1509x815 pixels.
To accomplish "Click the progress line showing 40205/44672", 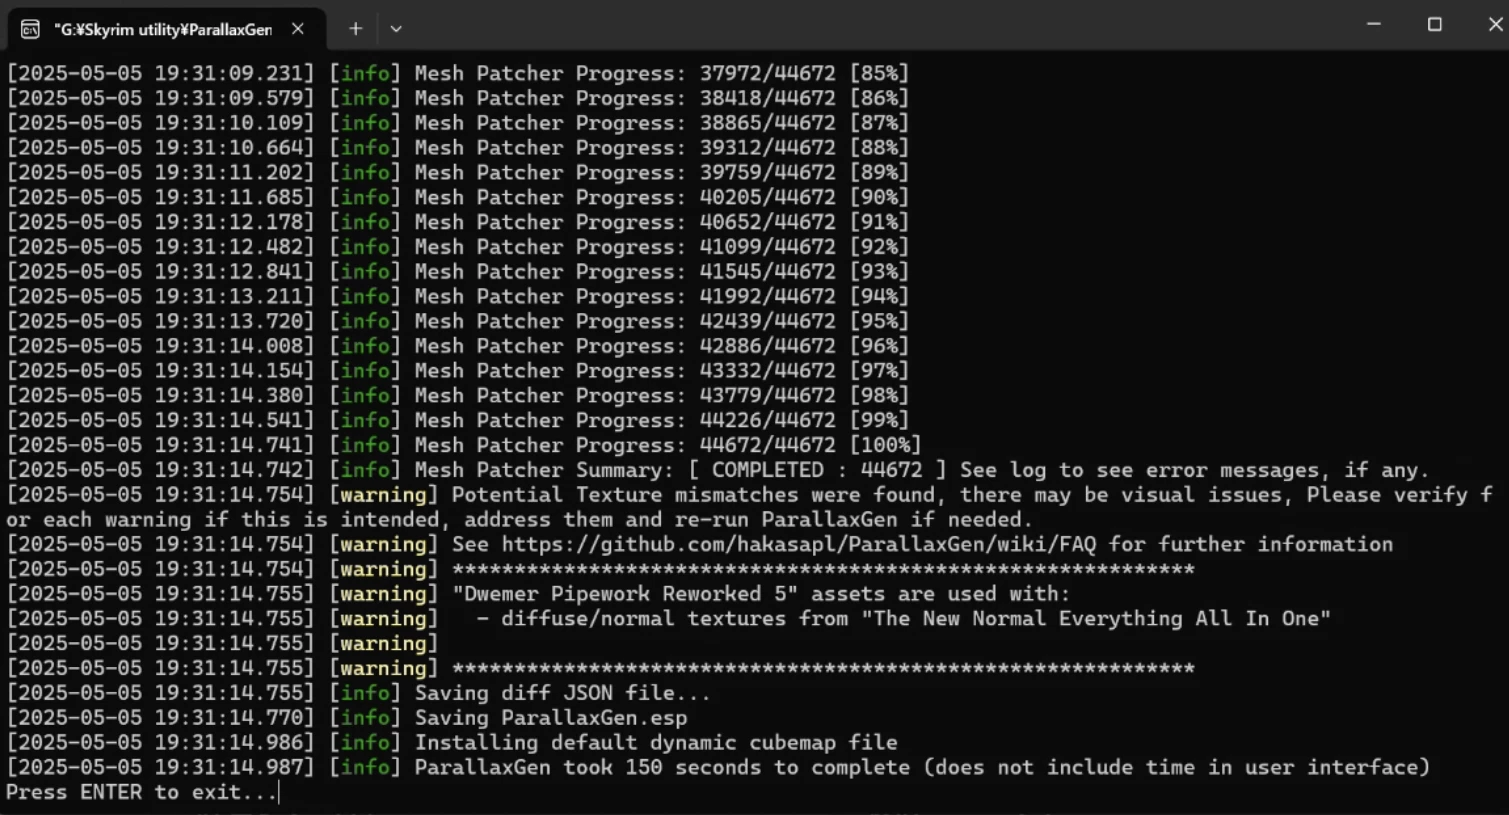I will click(457, 197).
